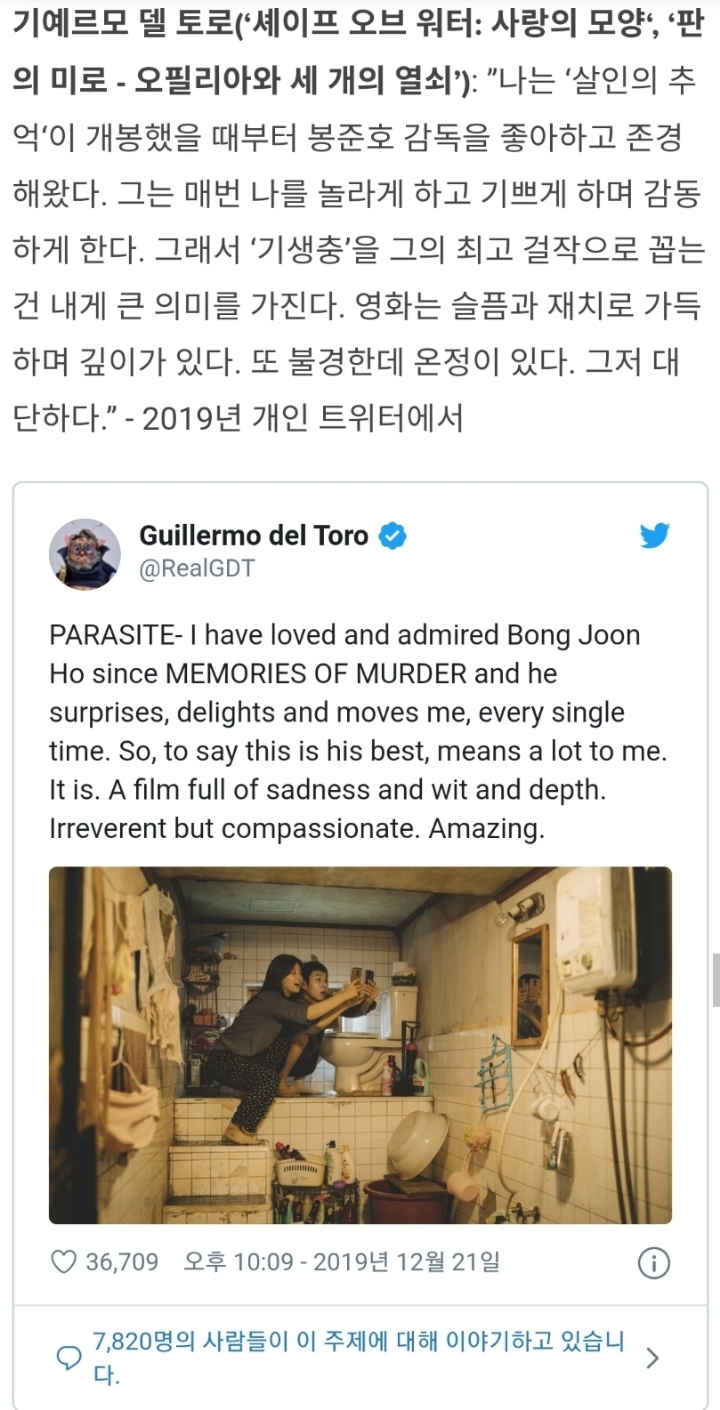View the Parasite bathroom scene photo

tap(360, 1045)
